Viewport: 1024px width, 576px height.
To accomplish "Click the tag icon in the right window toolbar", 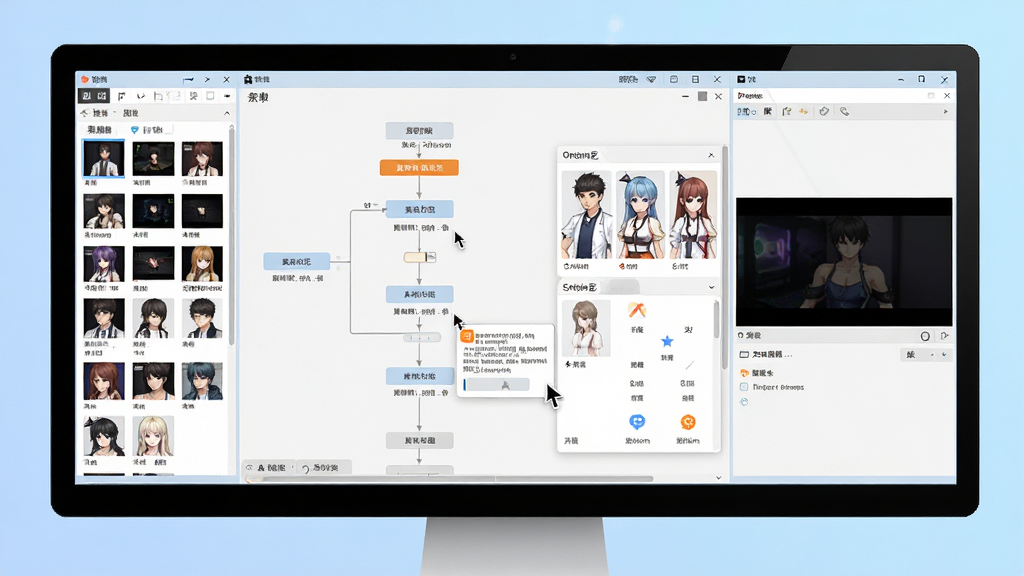I will coord(824,112).
